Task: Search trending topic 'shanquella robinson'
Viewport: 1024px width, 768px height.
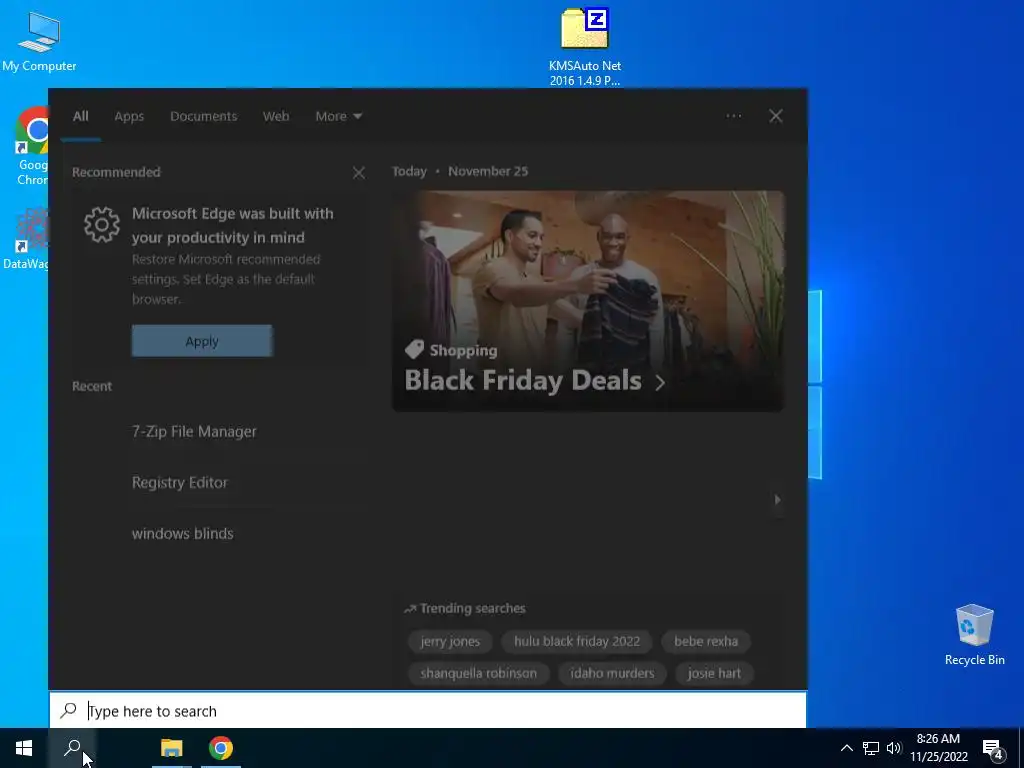Action: (x=479, y=673)
